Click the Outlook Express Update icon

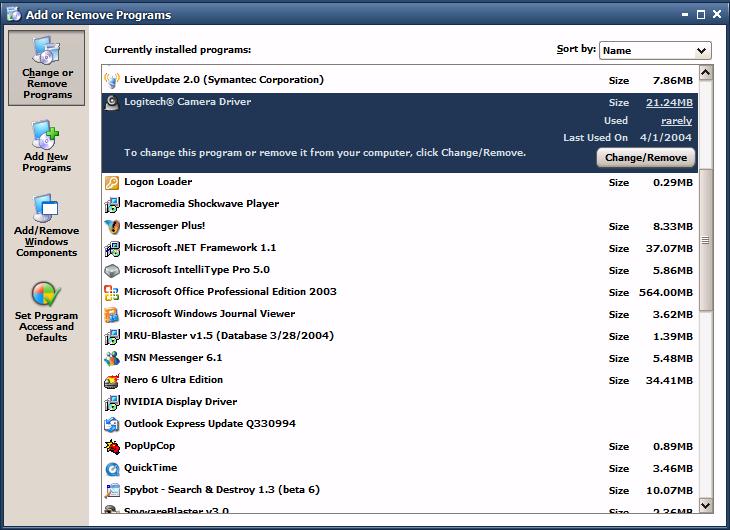pos(112,424)
